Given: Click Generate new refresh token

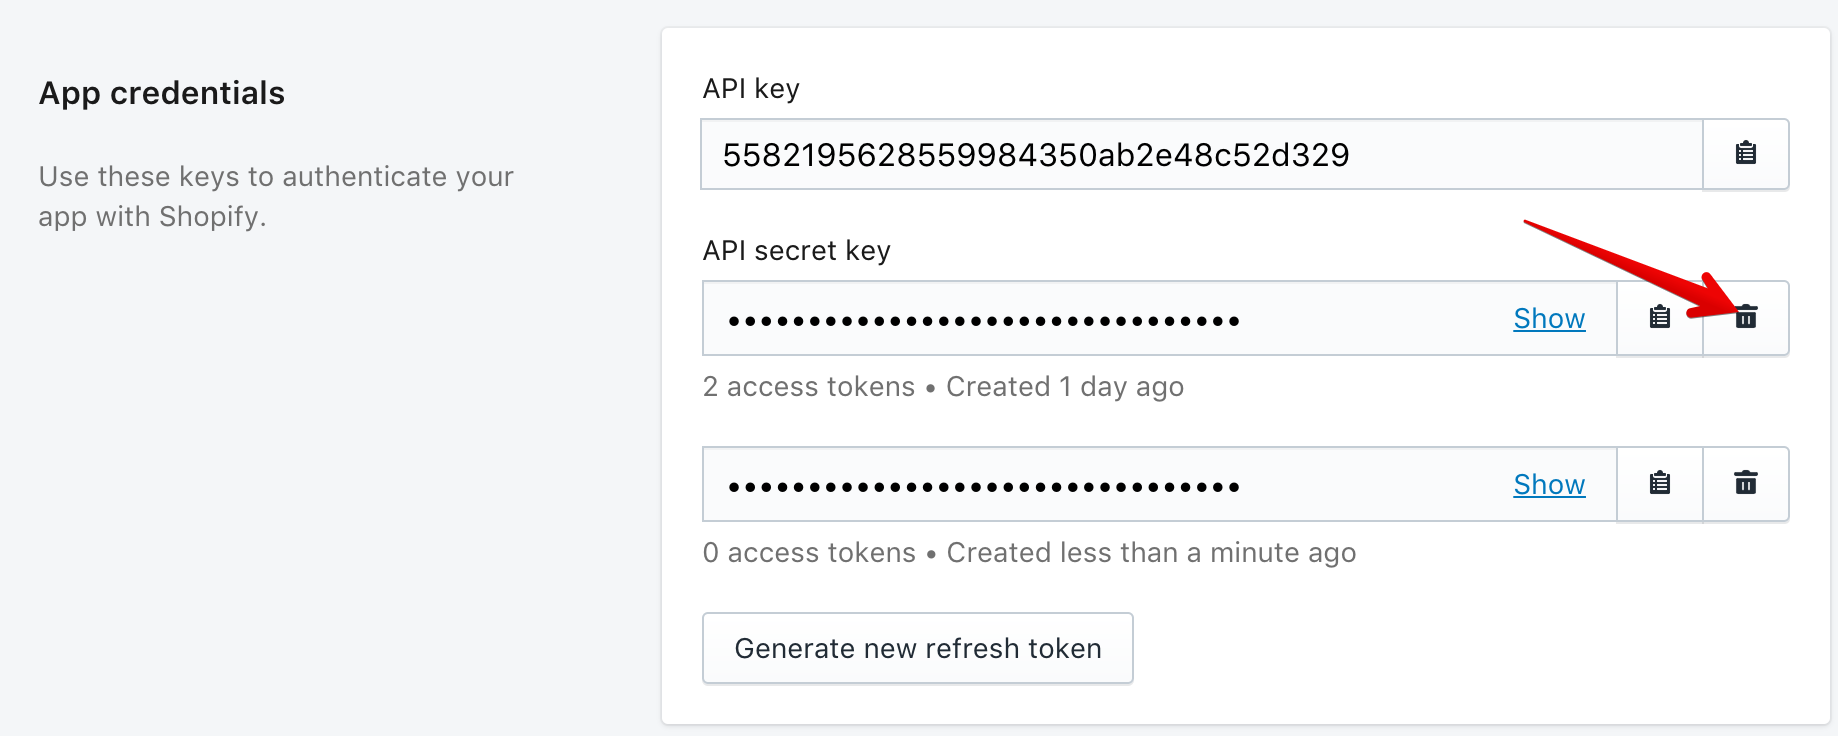Looking at the screenshot, I should (x=918, y=648).
